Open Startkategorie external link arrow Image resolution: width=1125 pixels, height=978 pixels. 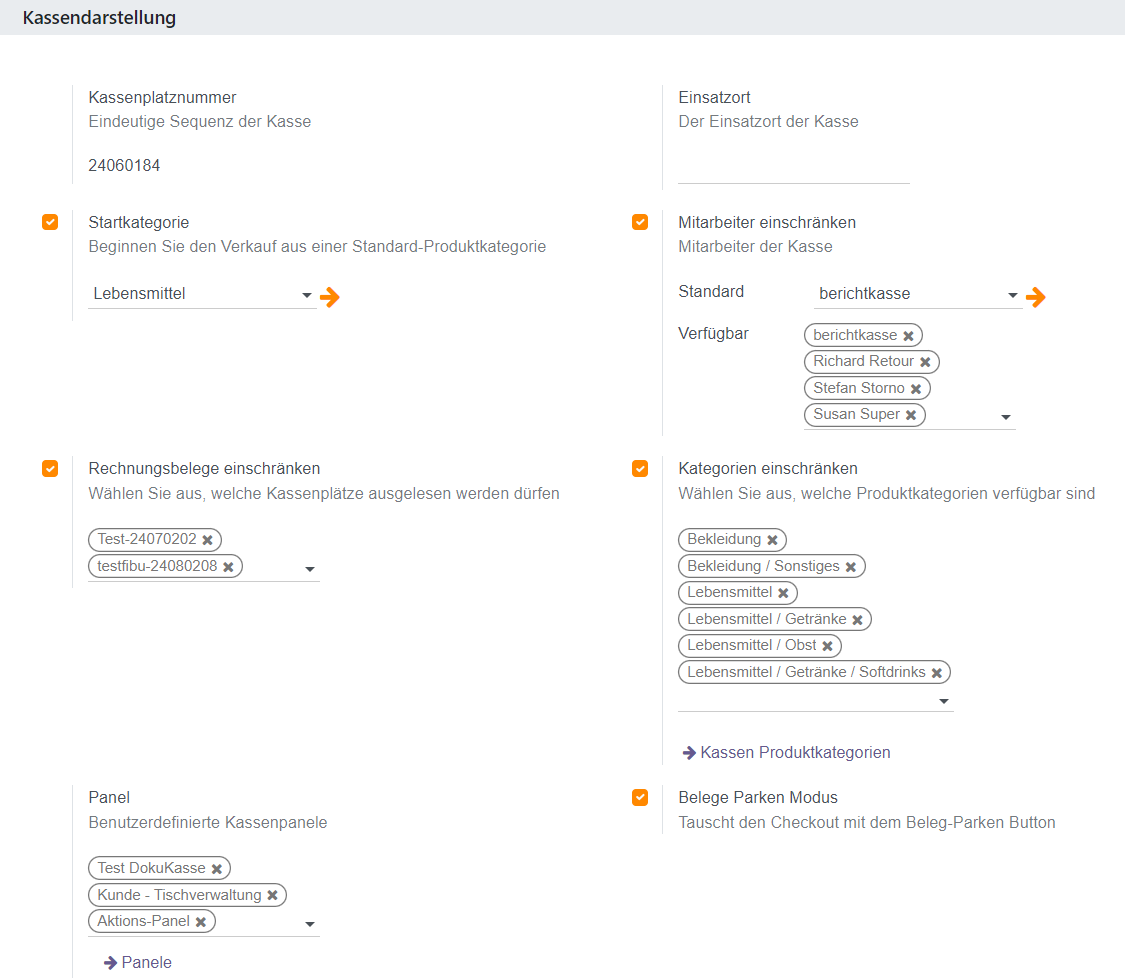pos(330,297)
